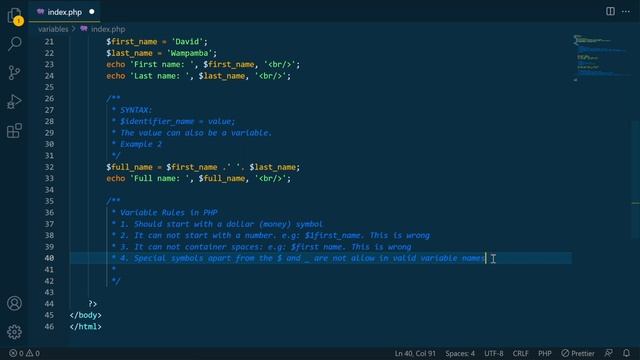The width and height of the screenshot is (640, 360).
Task: Click line number 35 in gutter
Action: coord(49,201)
